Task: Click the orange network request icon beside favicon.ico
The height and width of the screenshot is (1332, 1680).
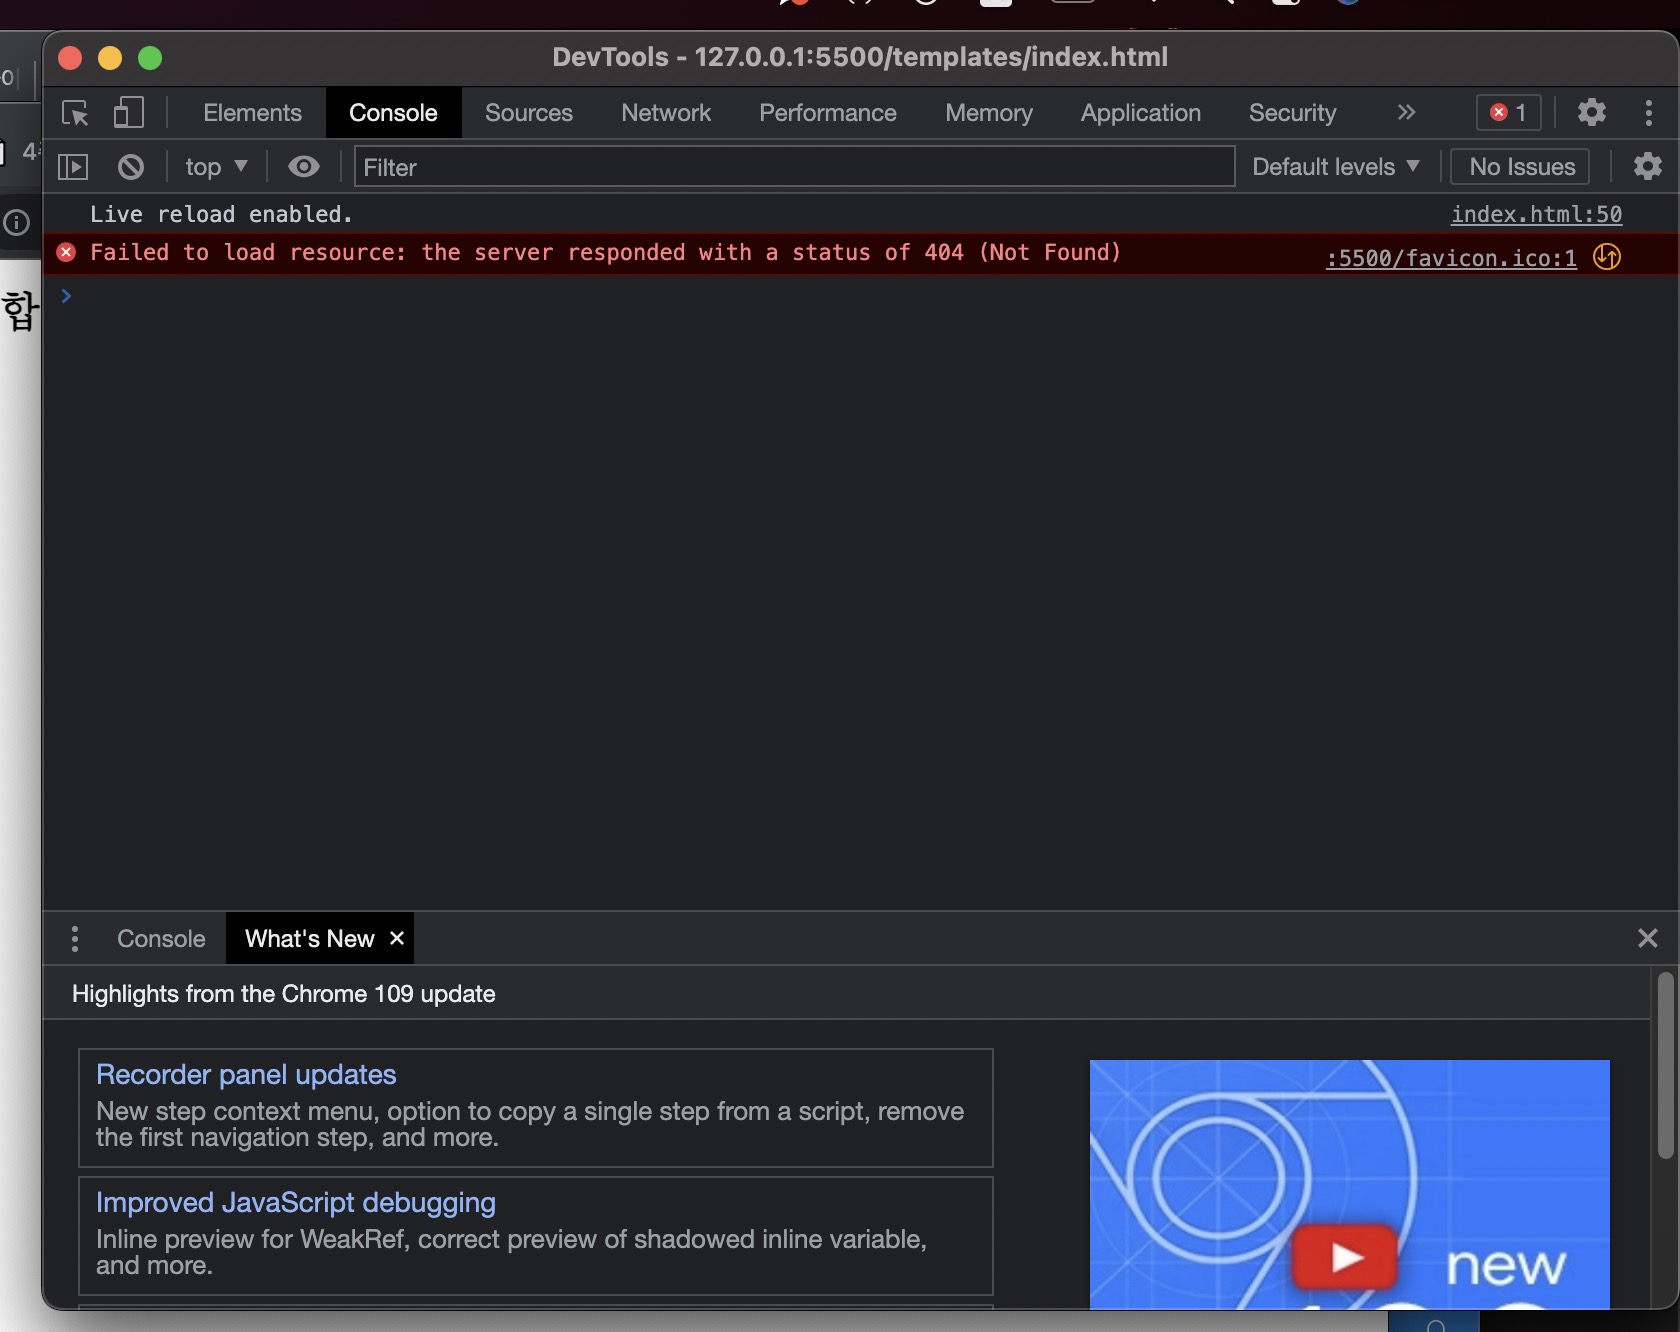Action: 1607,257
